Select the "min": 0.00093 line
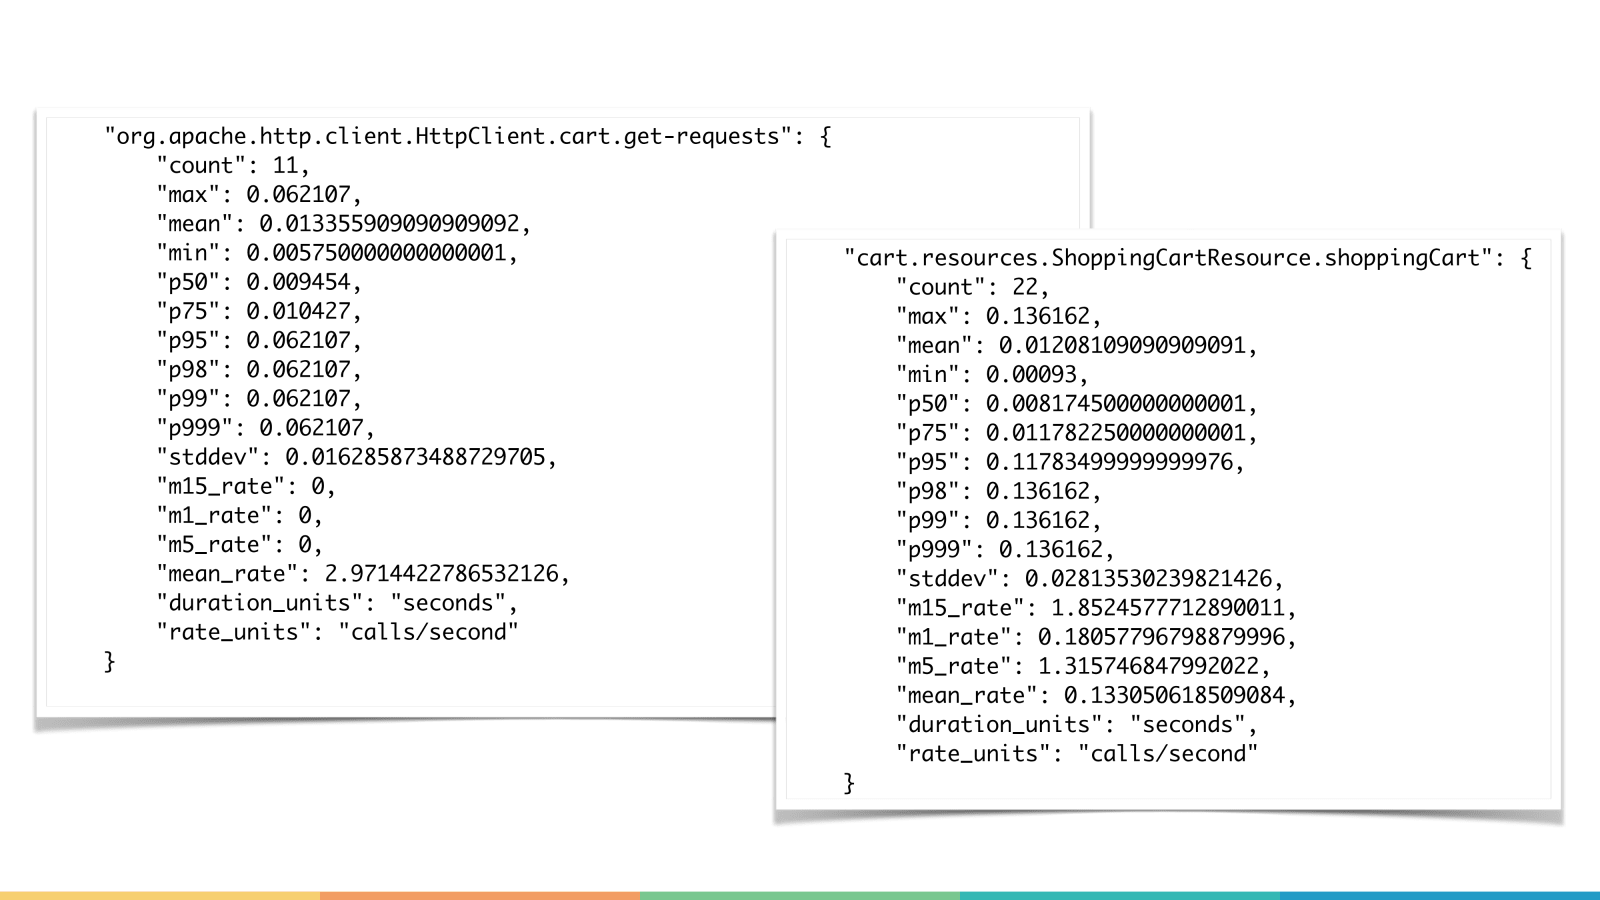The image size is (1600, 900). pyautogui.click(x=992, y=374)
